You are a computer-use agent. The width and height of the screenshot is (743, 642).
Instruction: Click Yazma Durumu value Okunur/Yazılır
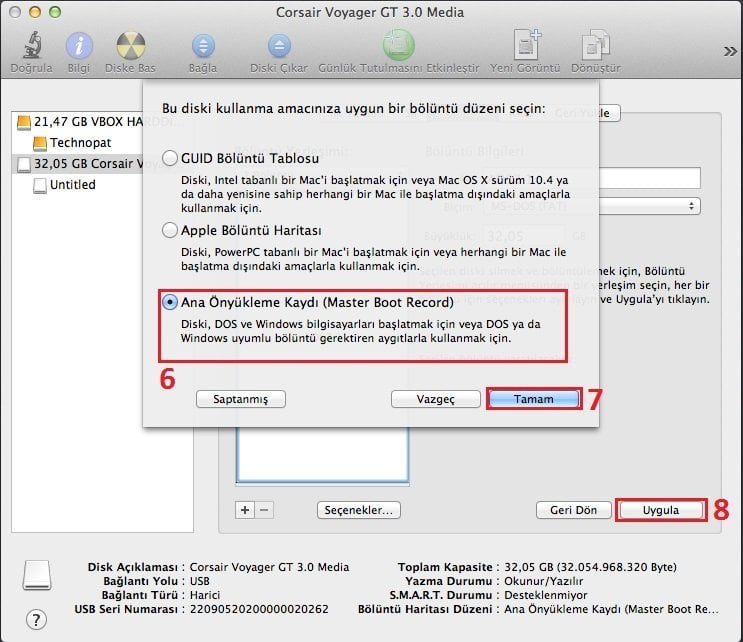click(x=544, y=581)
